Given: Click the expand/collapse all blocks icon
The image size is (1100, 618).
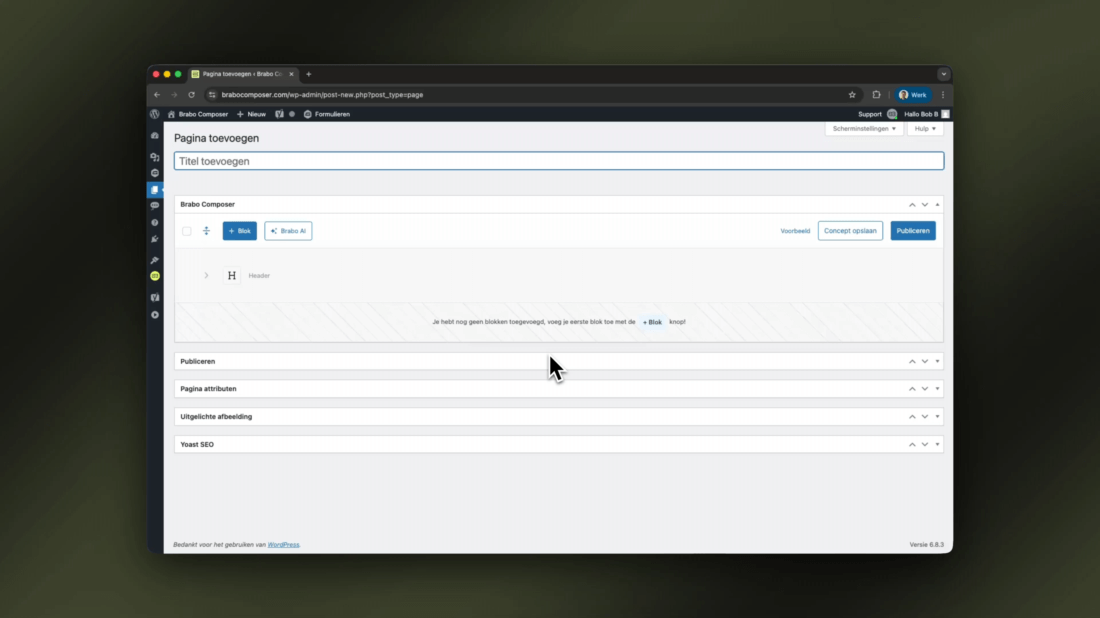Looking at the screenshot, I should (x=206, y=231).
